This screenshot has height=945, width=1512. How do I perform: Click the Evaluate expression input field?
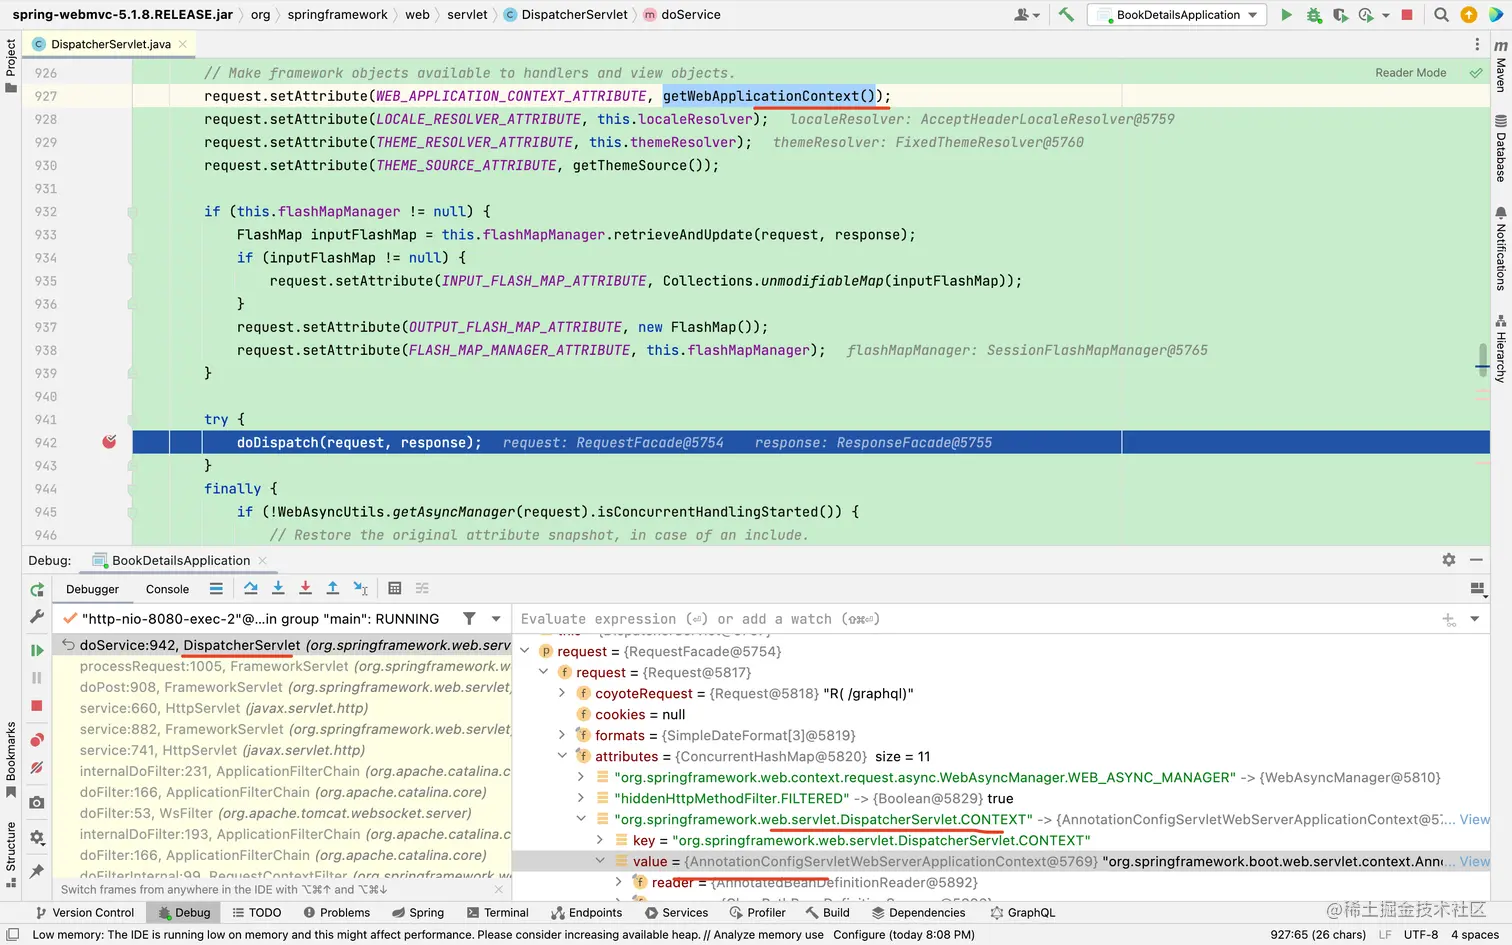coord(975,619)
